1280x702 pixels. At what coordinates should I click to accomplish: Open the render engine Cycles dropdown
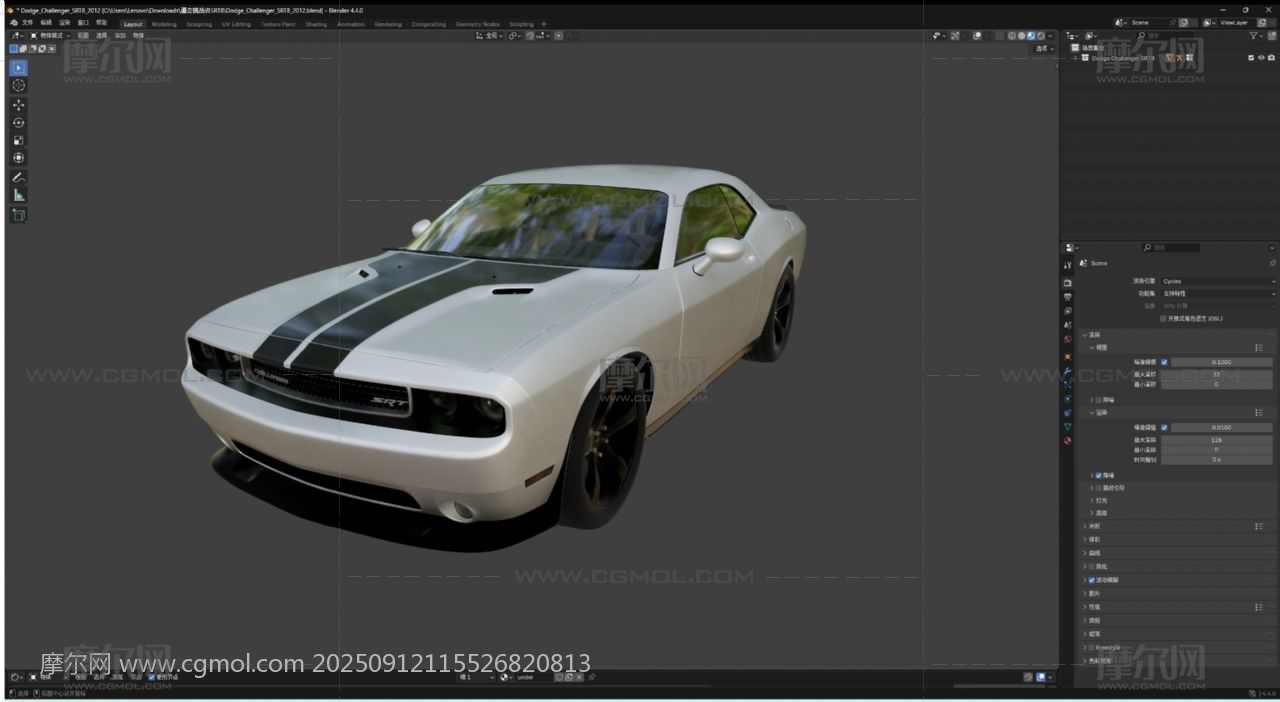[x=1218, y=281]
